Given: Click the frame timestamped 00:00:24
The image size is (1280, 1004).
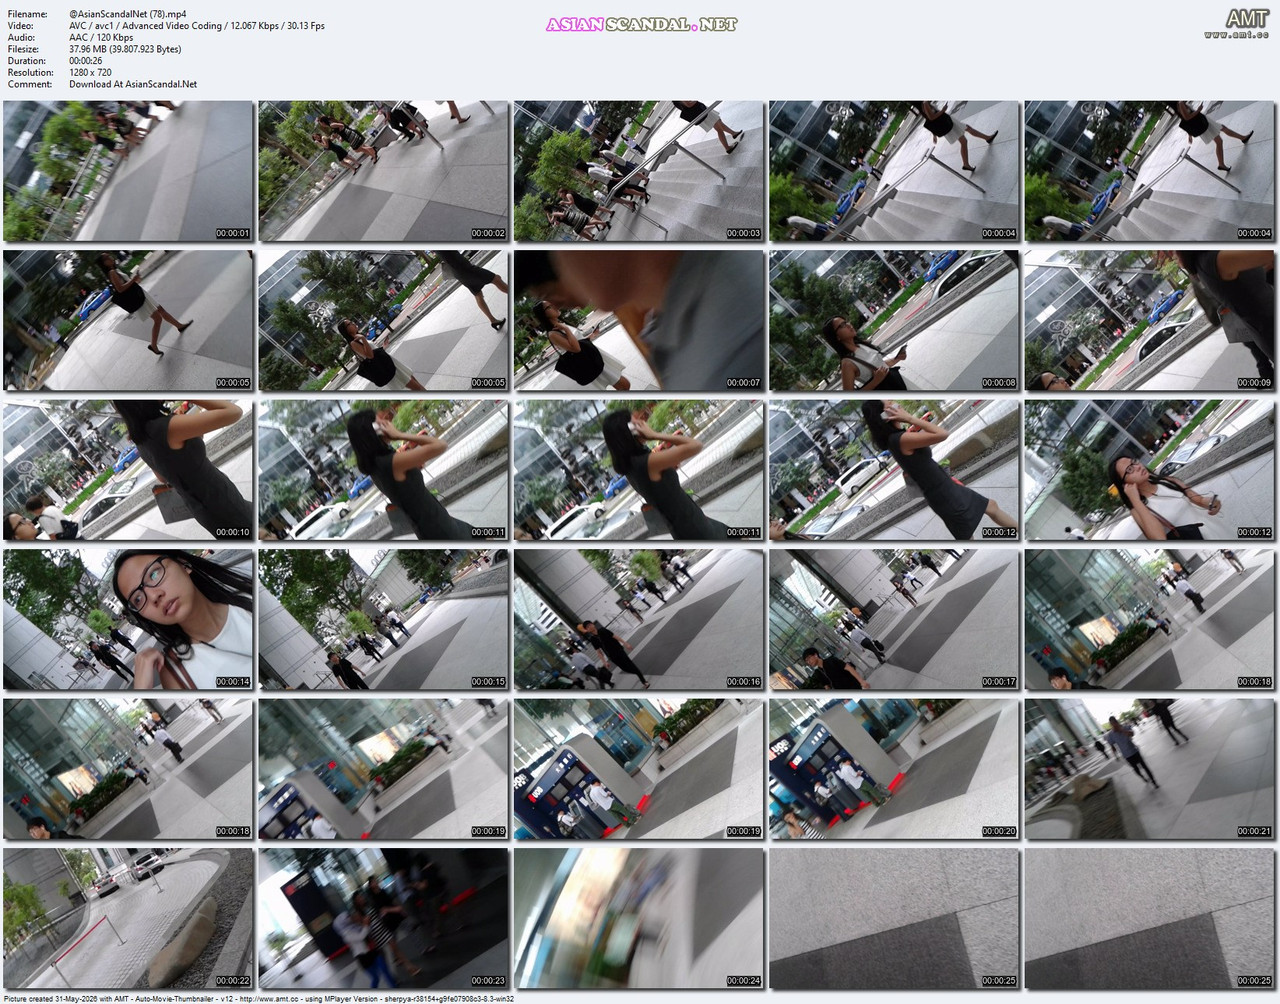Looking at the screenshot, I should click(x=639, y=919).
